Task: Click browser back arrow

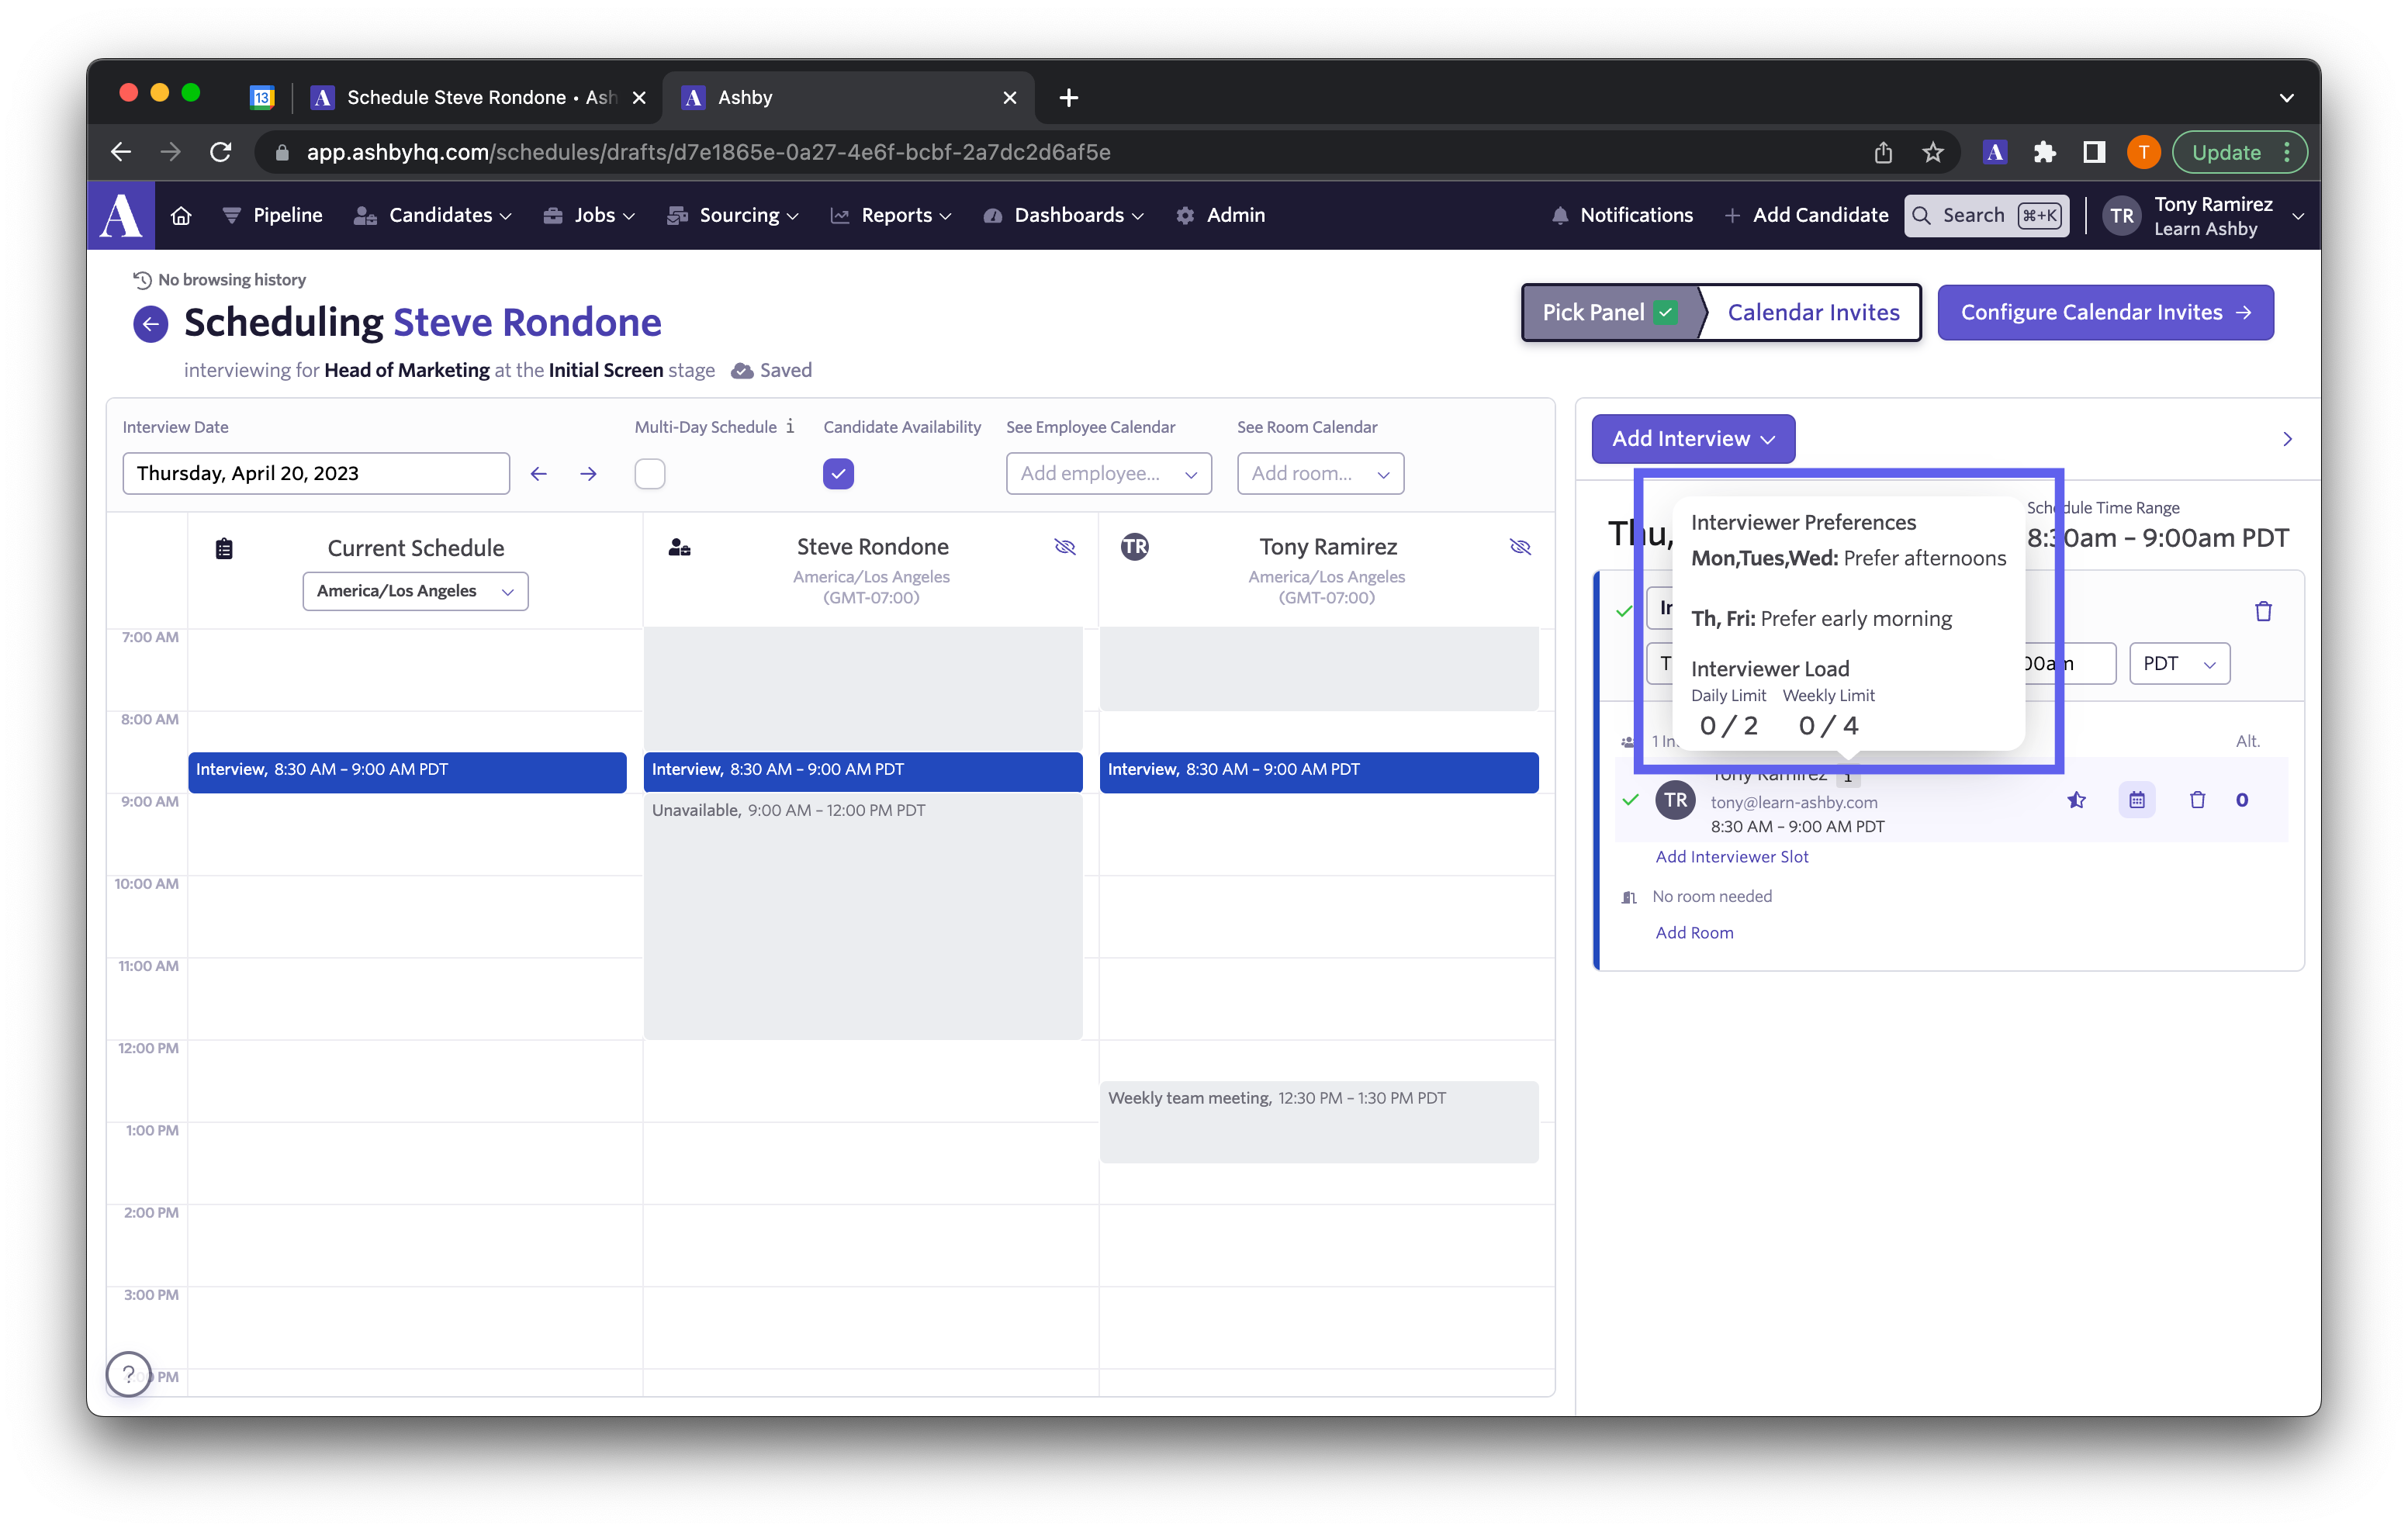Action: 121,152
